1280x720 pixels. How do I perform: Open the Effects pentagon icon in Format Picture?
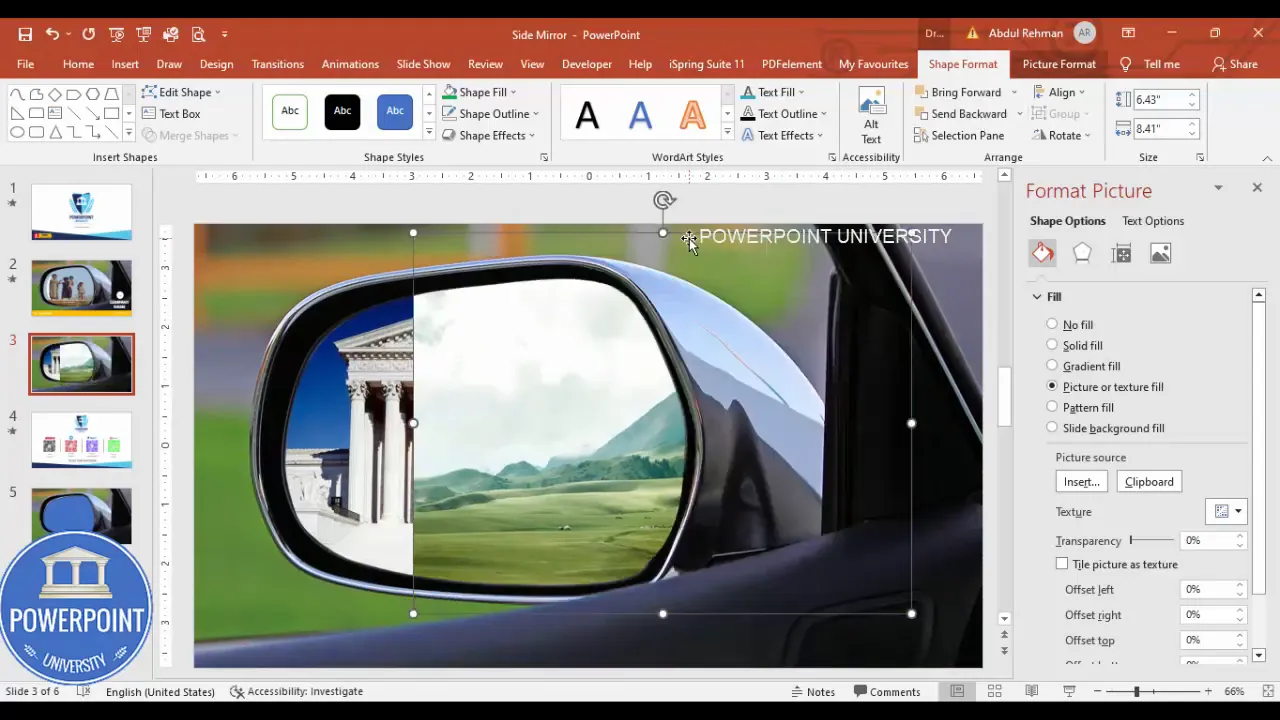click(x=1082, y=254)
